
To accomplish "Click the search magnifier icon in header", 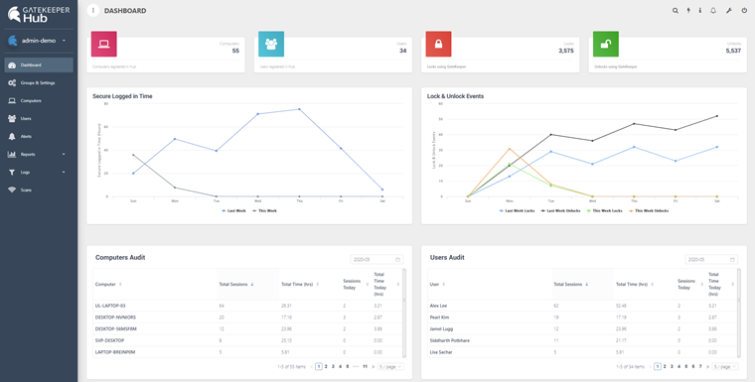I will (675, 11).
